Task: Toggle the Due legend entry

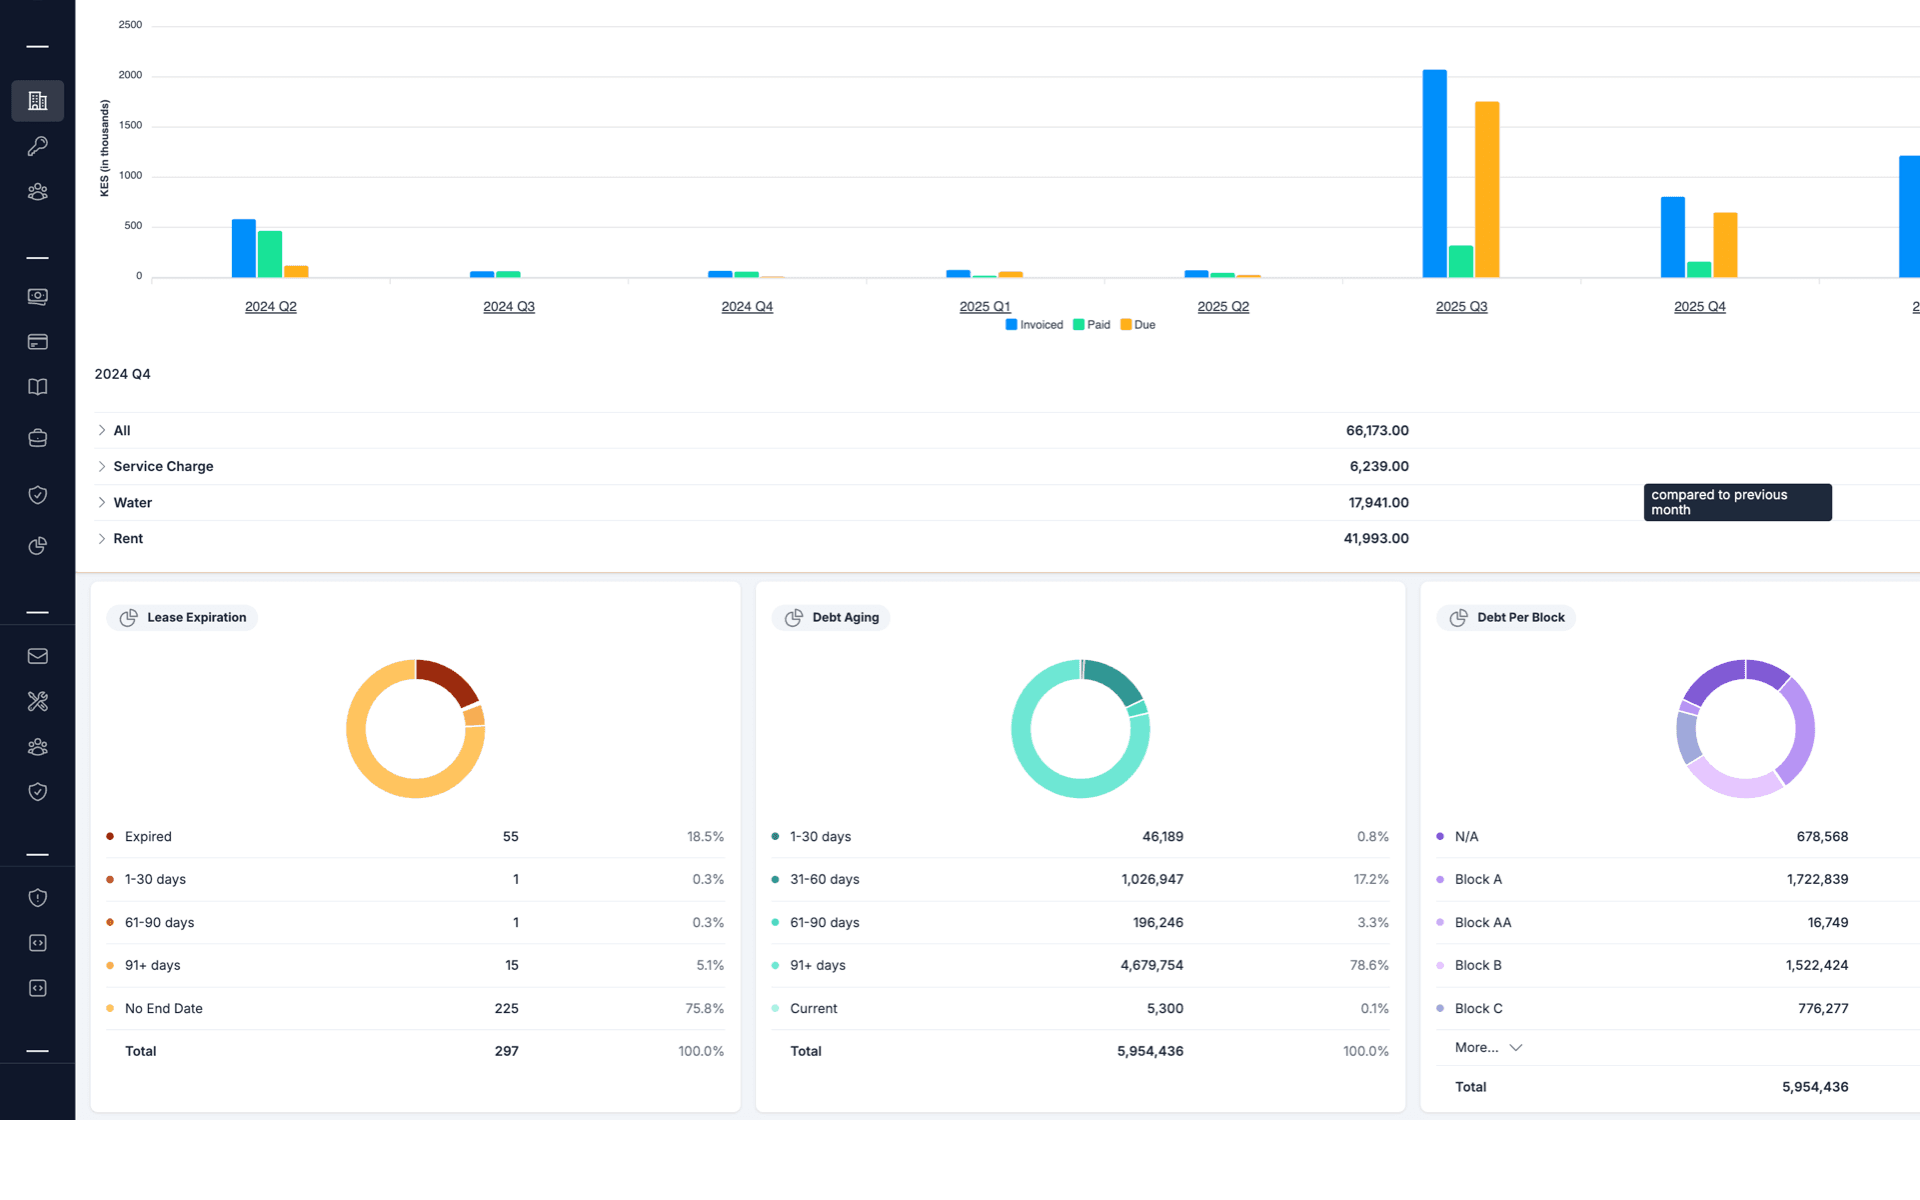Action: tap(1138, 324)
